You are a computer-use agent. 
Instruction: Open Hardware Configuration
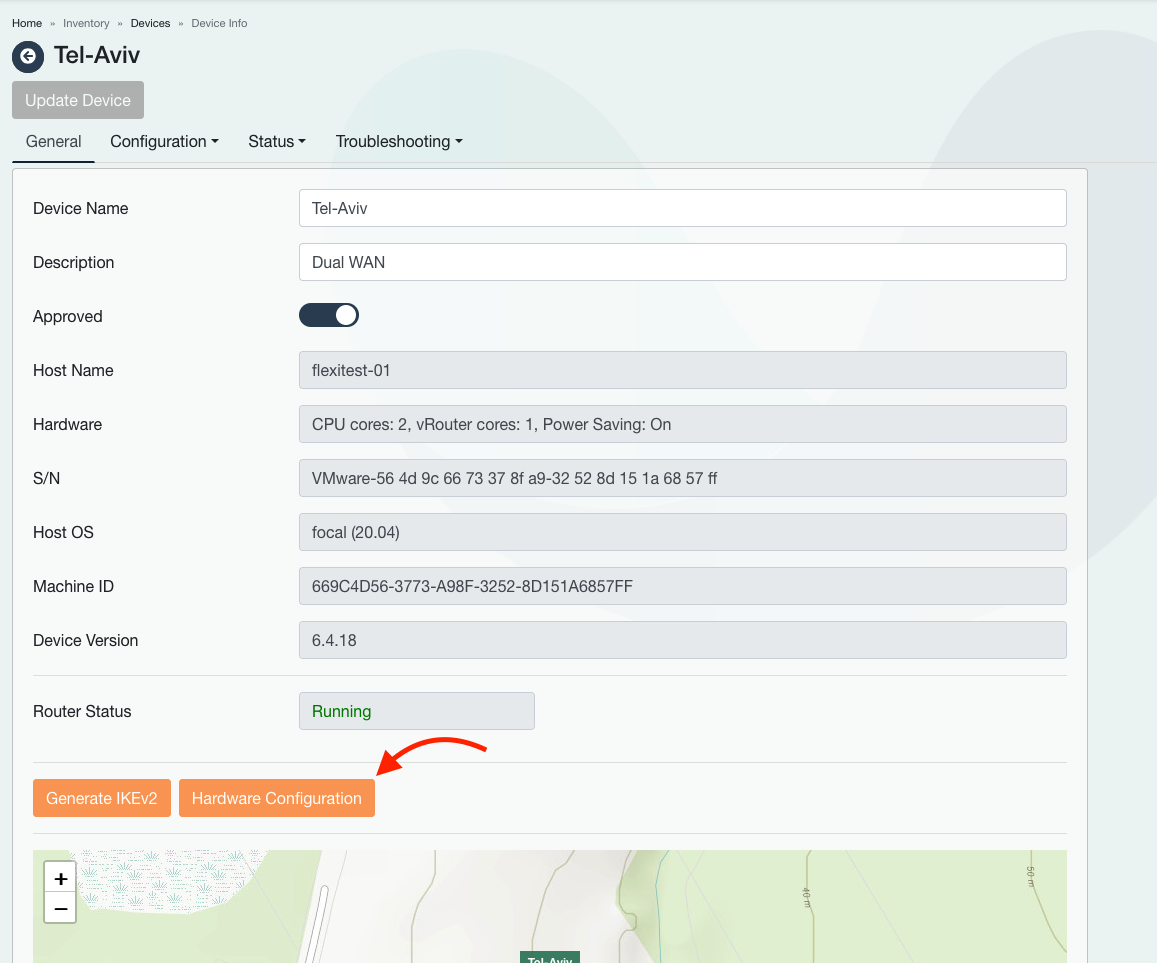point(277,798)
